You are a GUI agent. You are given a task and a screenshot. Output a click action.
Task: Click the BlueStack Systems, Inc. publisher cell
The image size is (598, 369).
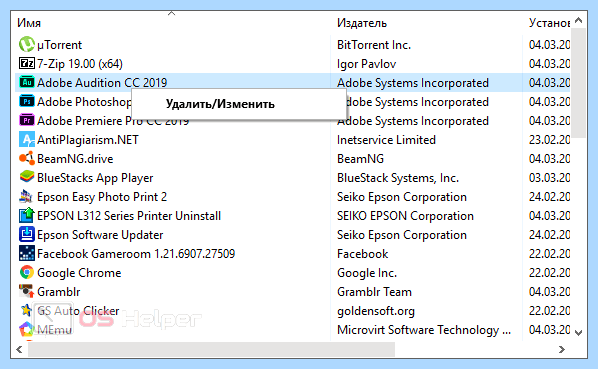point(398,178)
